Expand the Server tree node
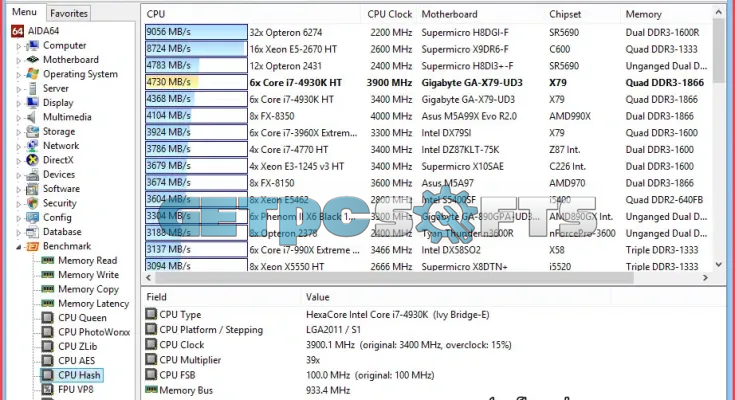This screenshot has width=735, height=400. pyautogui.click(x=19, y=89)
